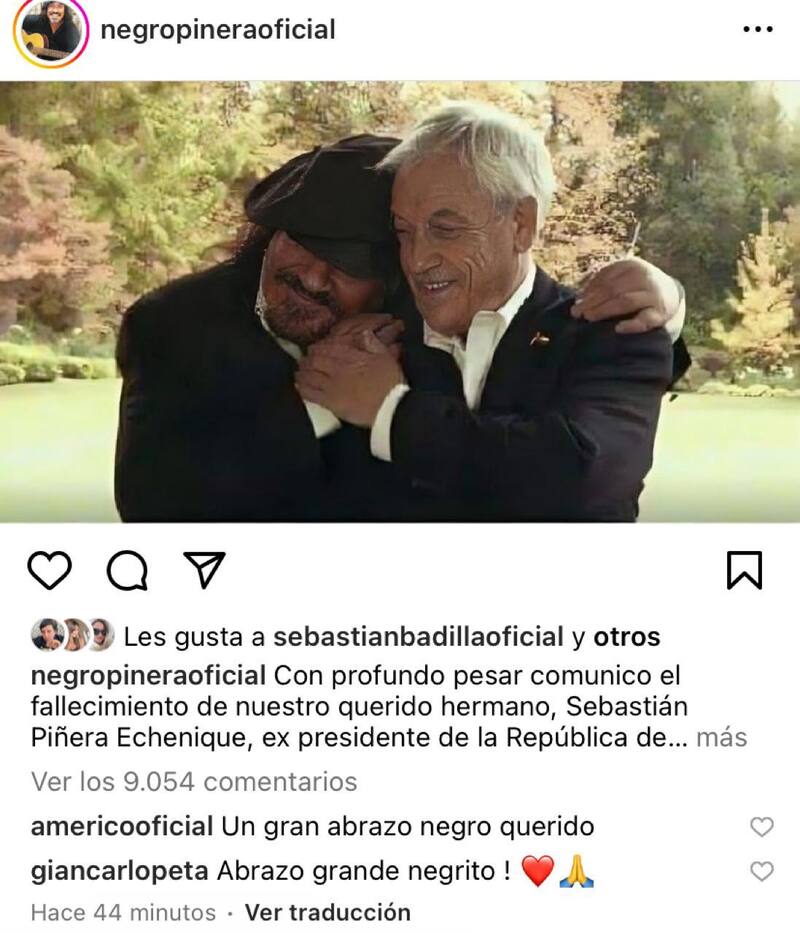Tap Ver traducción link
The height and width of the screenshot is (933, 800).
328,912
